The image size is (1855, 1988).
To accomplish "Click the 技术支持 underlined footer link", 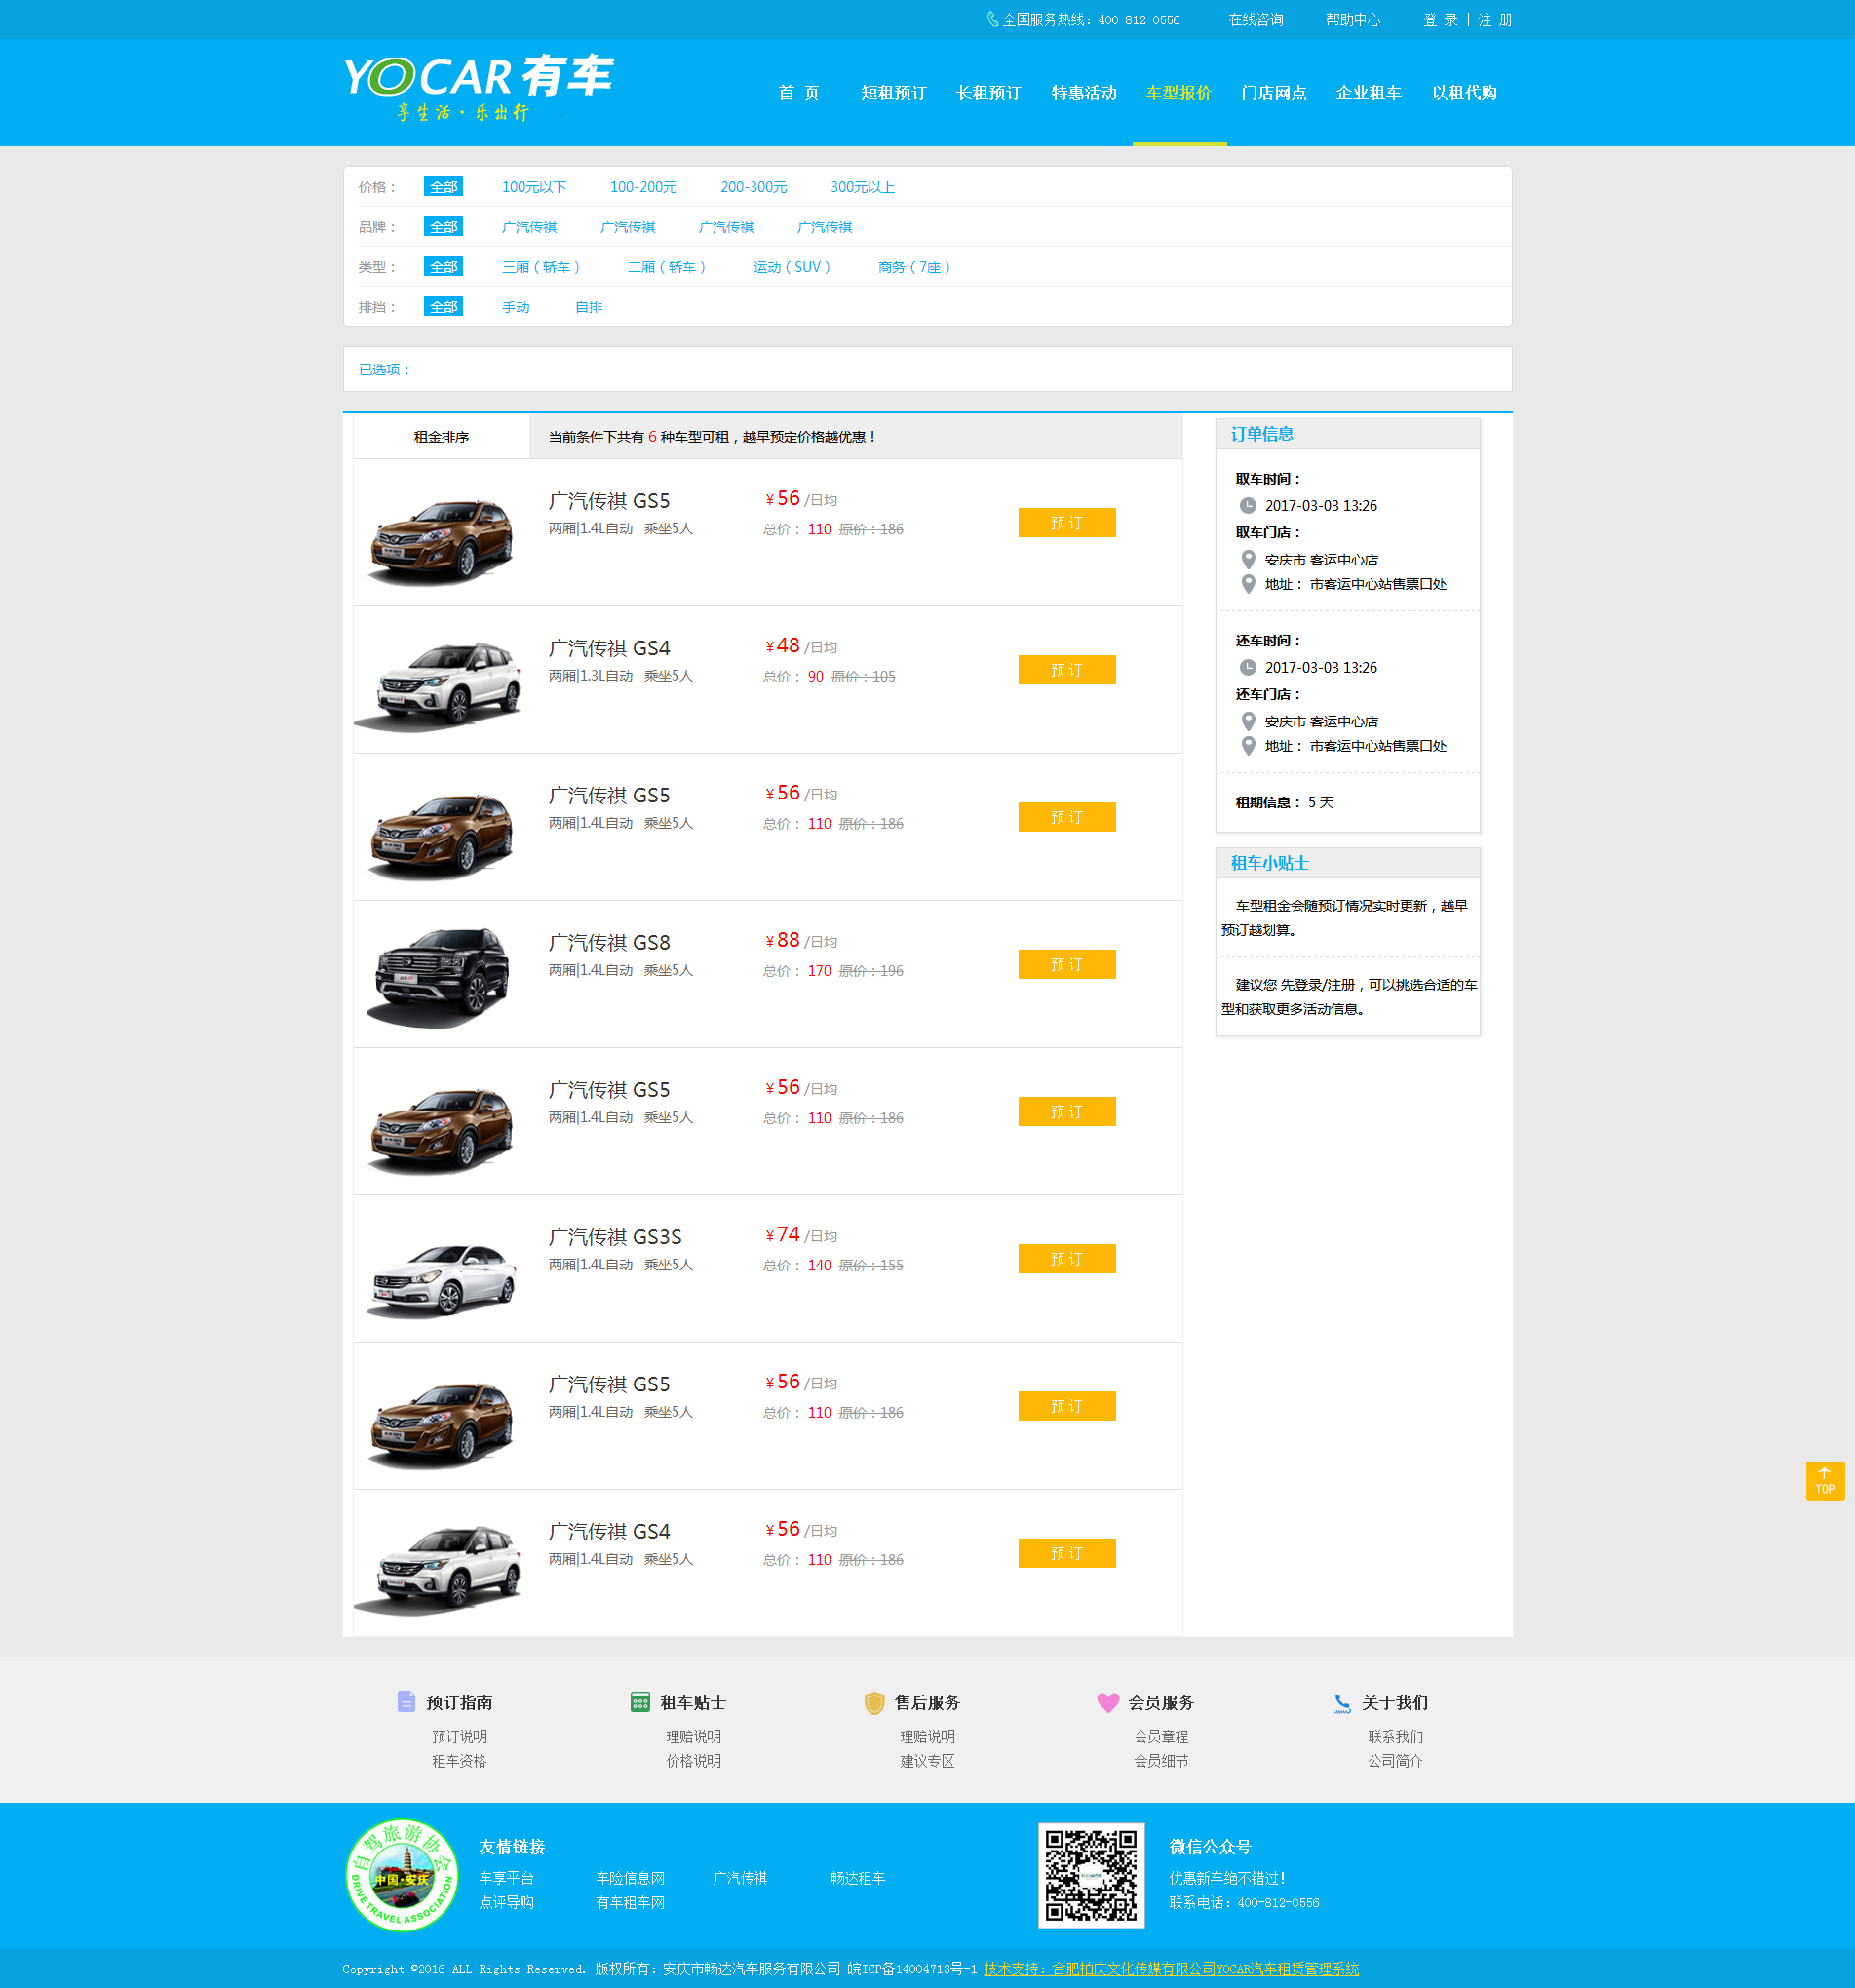I will 1171,1968.
